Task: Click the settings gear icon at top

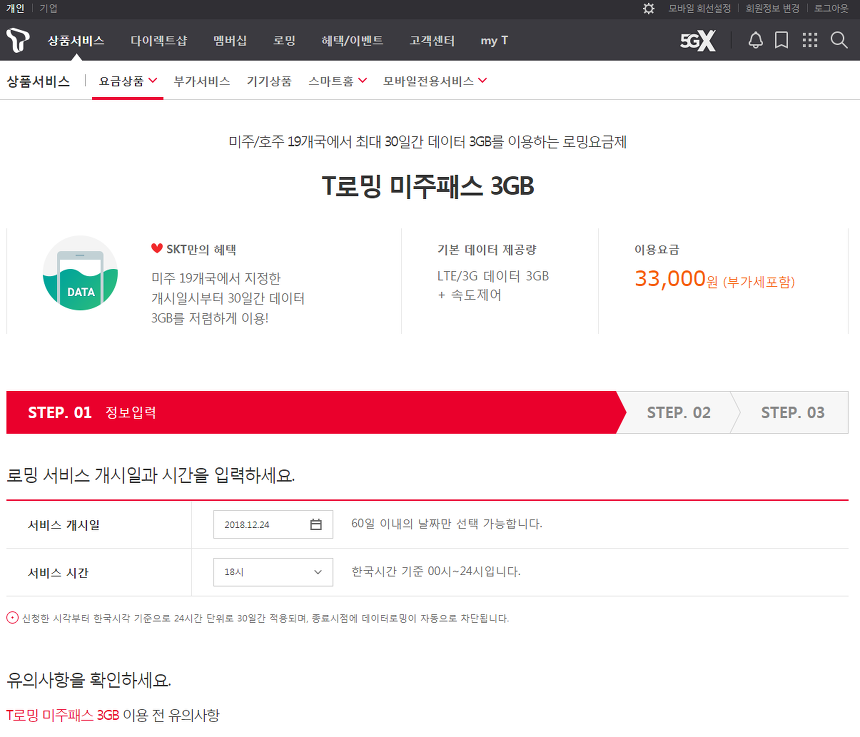Action: tap(649, 8)
